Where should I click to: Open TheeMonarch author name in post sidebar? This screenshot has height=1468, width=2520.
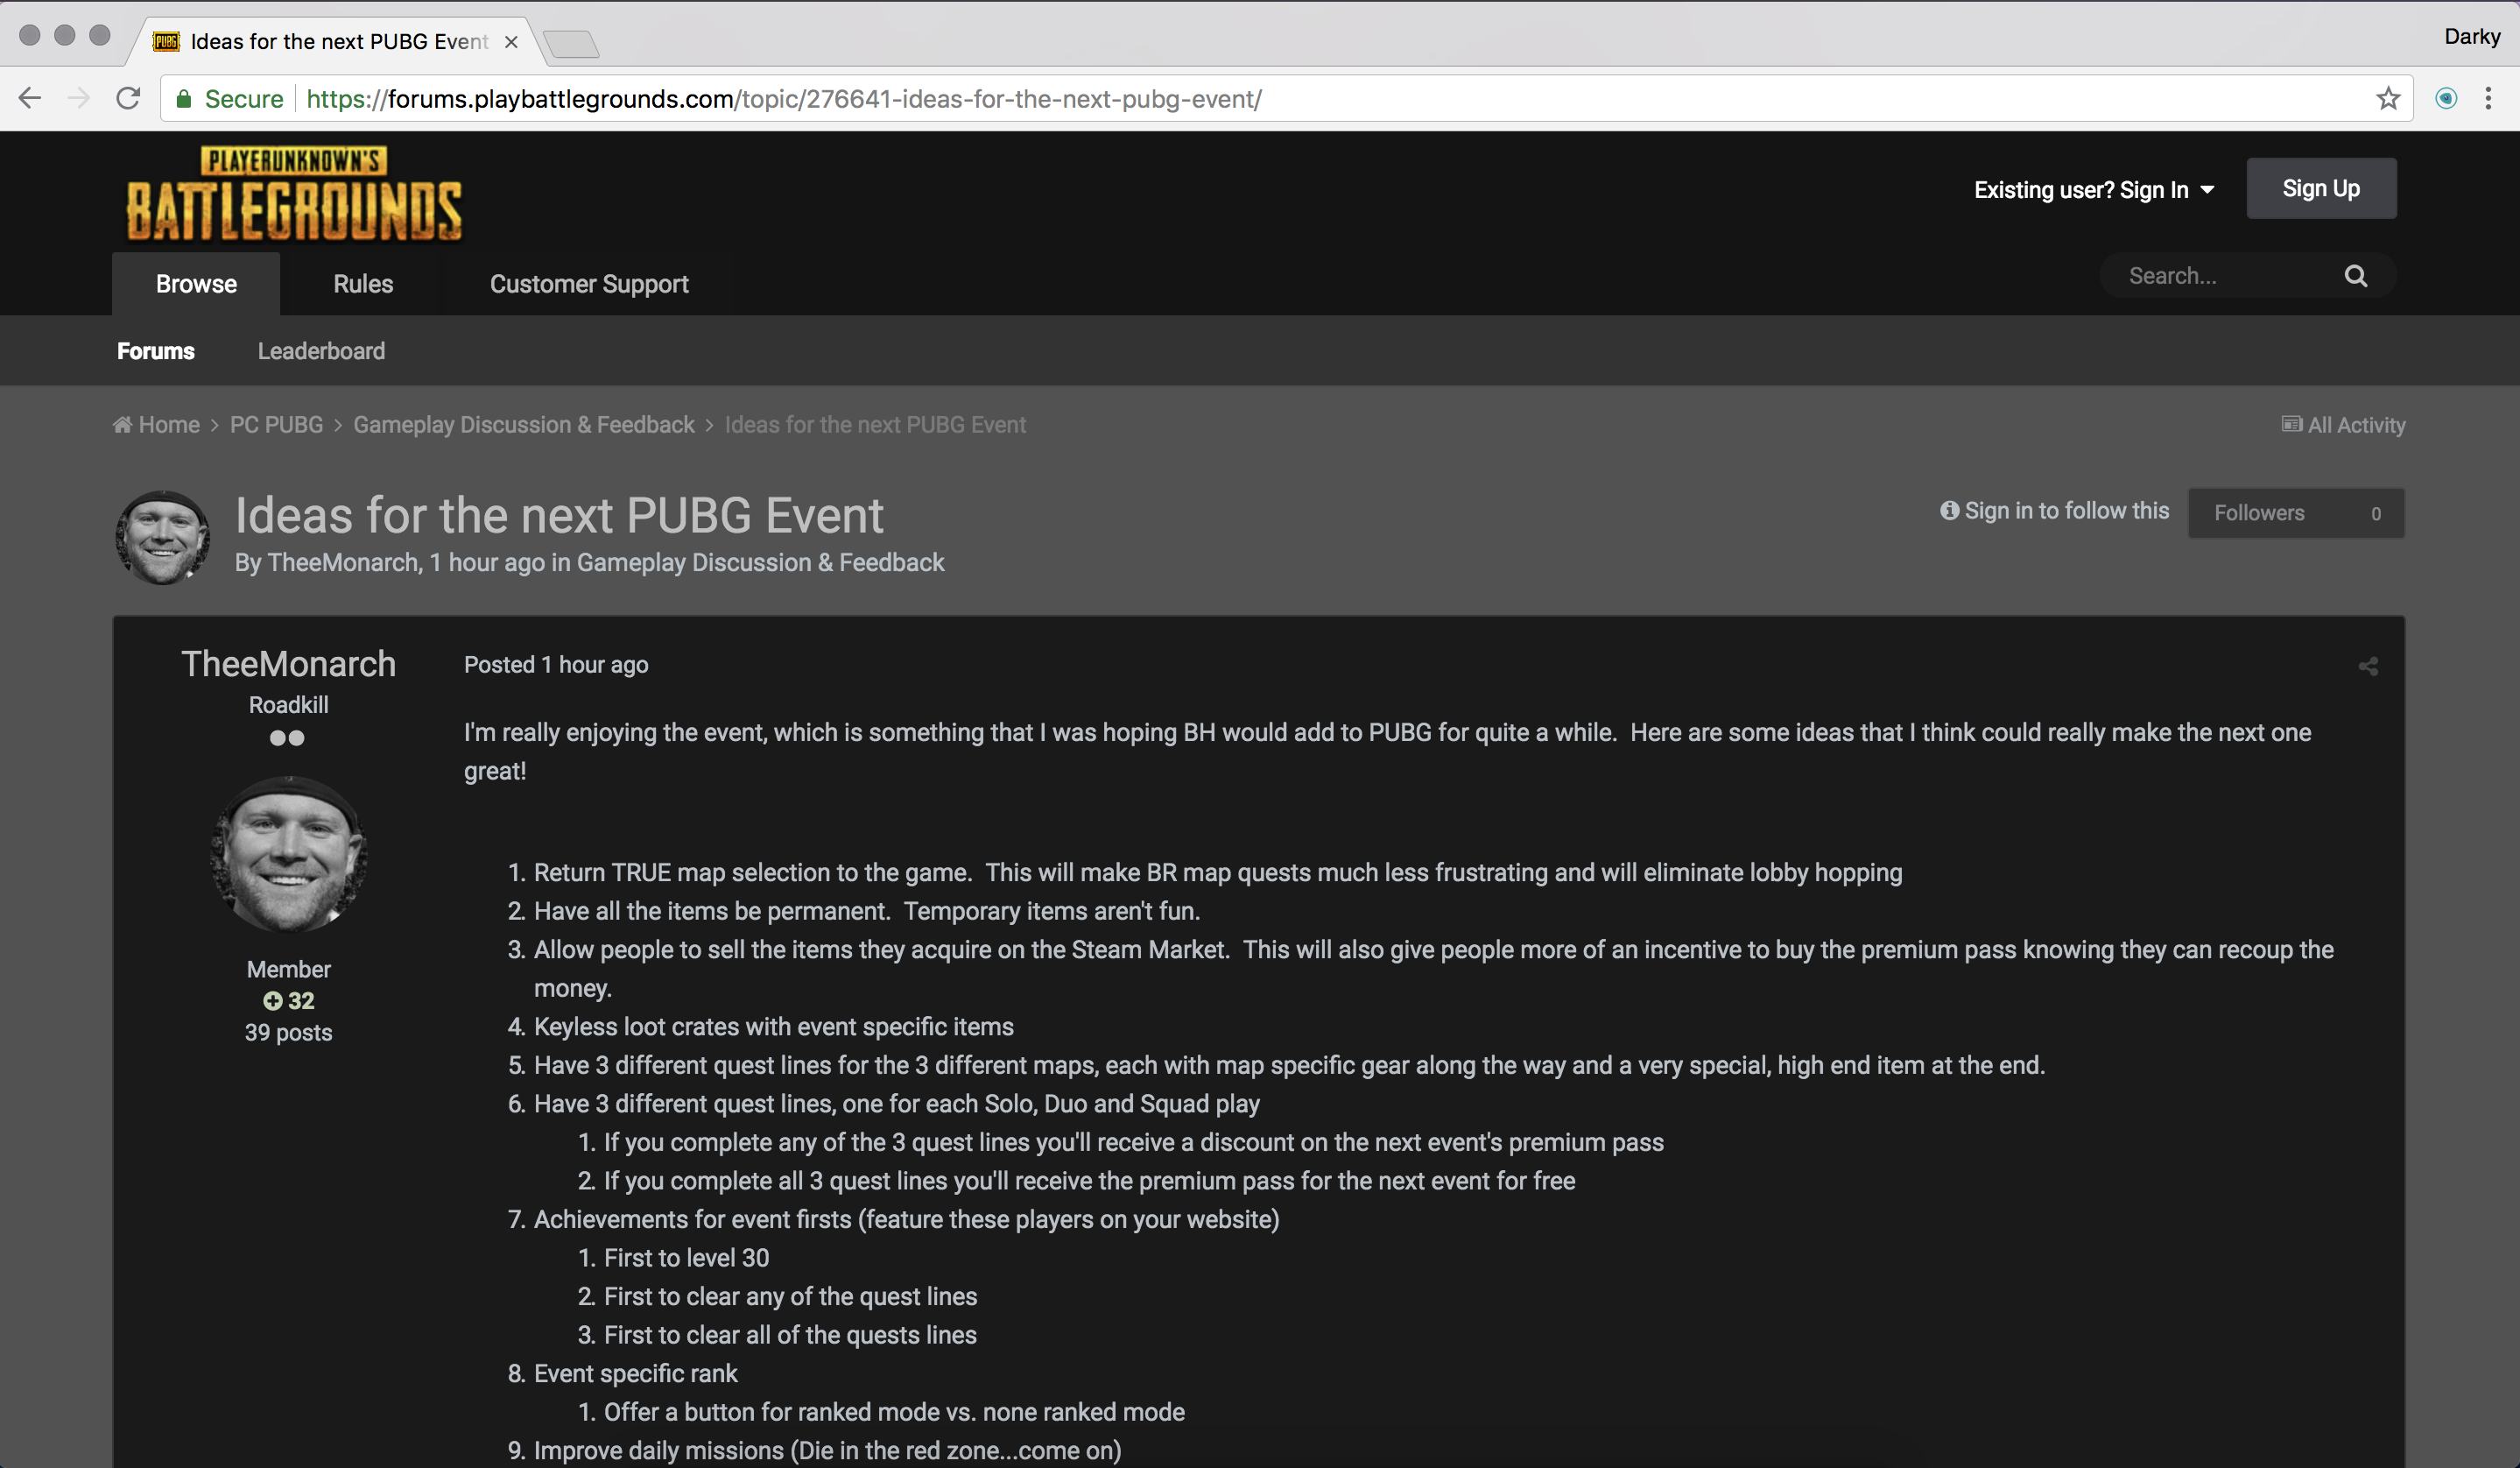click(x=288, y=664)
